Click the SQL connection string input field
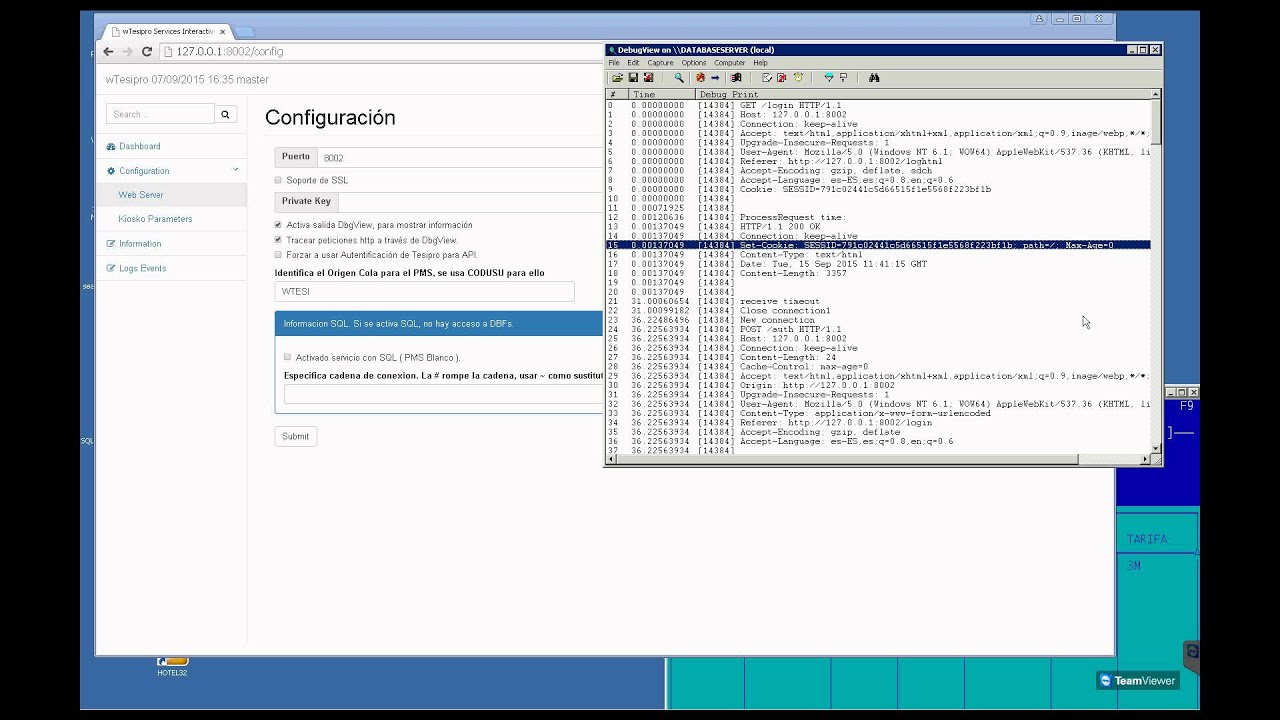Viewport: 1280px width, 720px height. [444, 394]
